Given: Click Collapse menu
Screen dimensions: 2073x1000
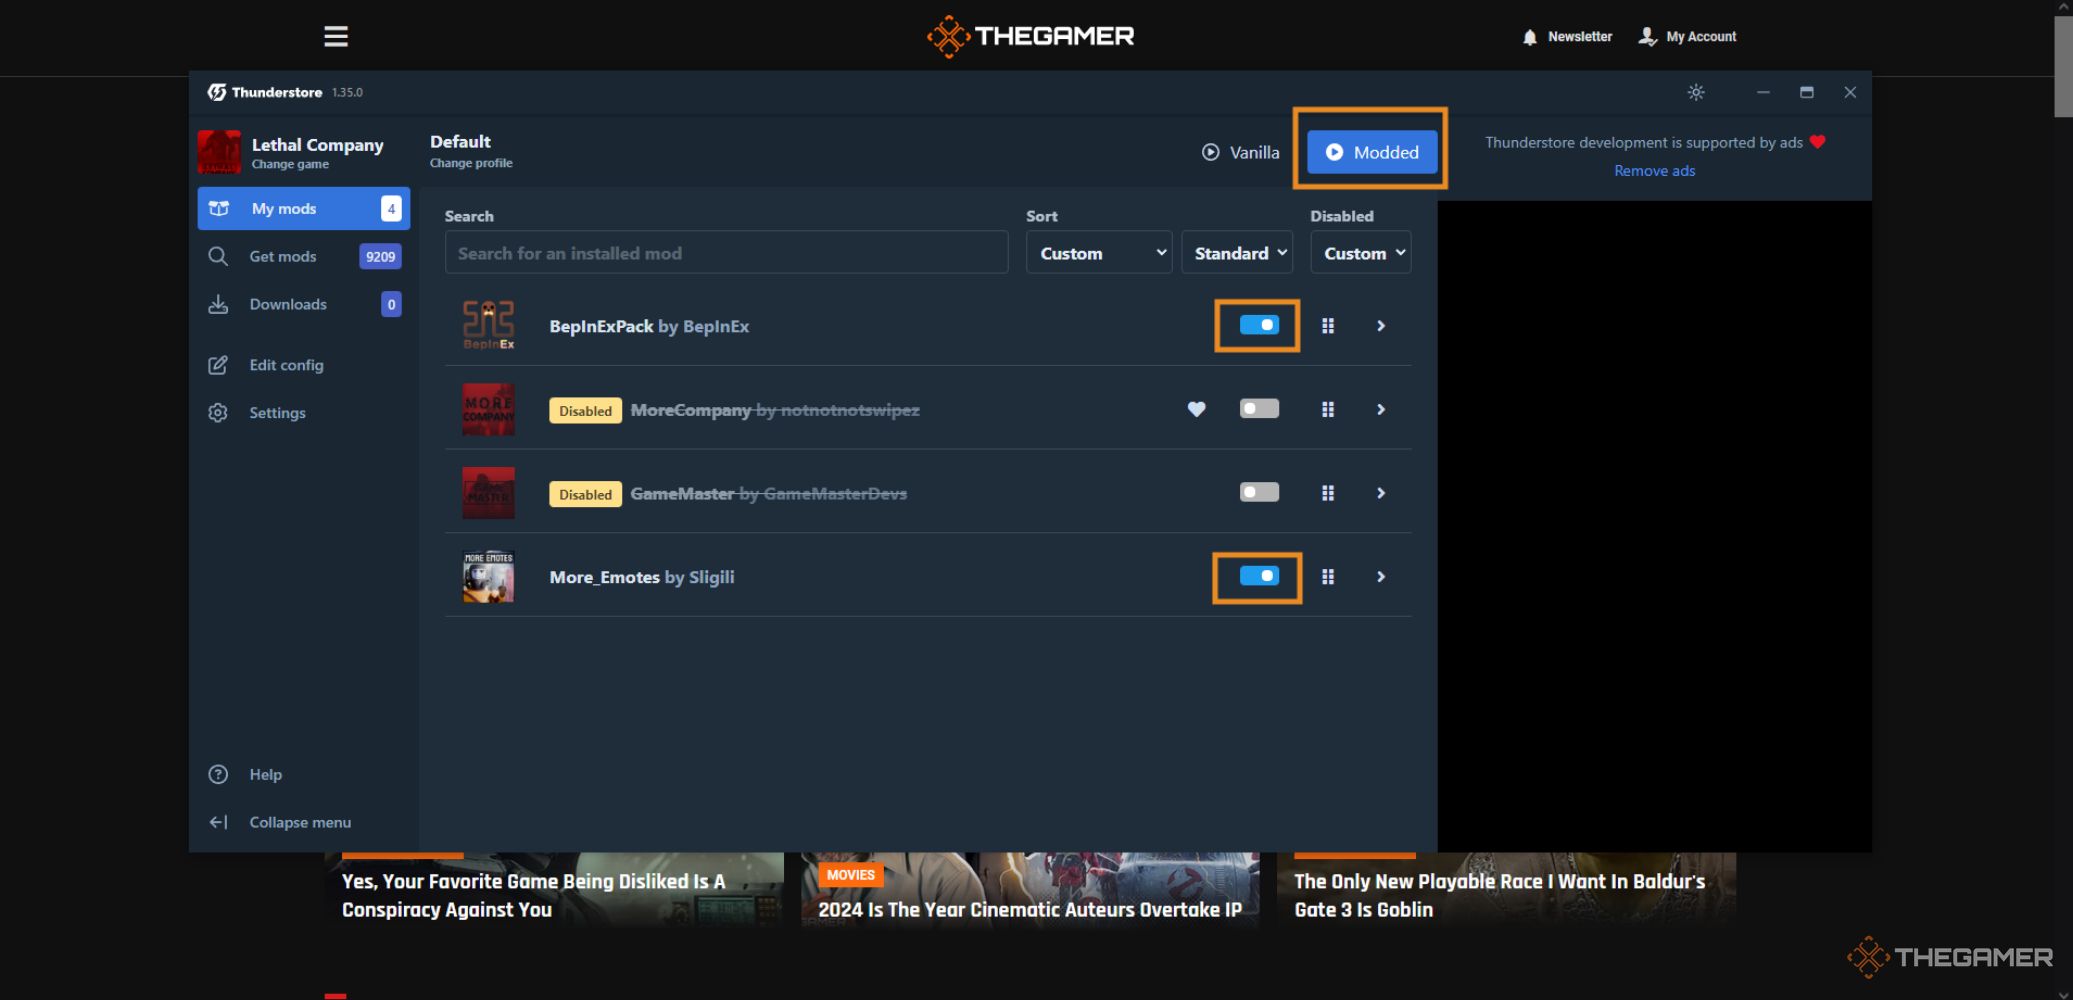Looking at the screenshot, I should coord(304,822).
